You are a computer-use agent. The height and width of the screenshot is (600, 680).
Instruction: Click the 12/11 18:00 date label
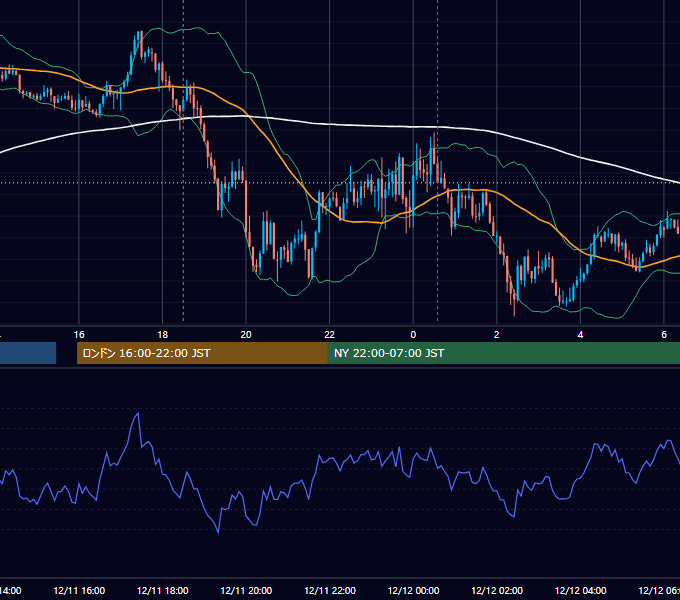click(x=163, y=590)
